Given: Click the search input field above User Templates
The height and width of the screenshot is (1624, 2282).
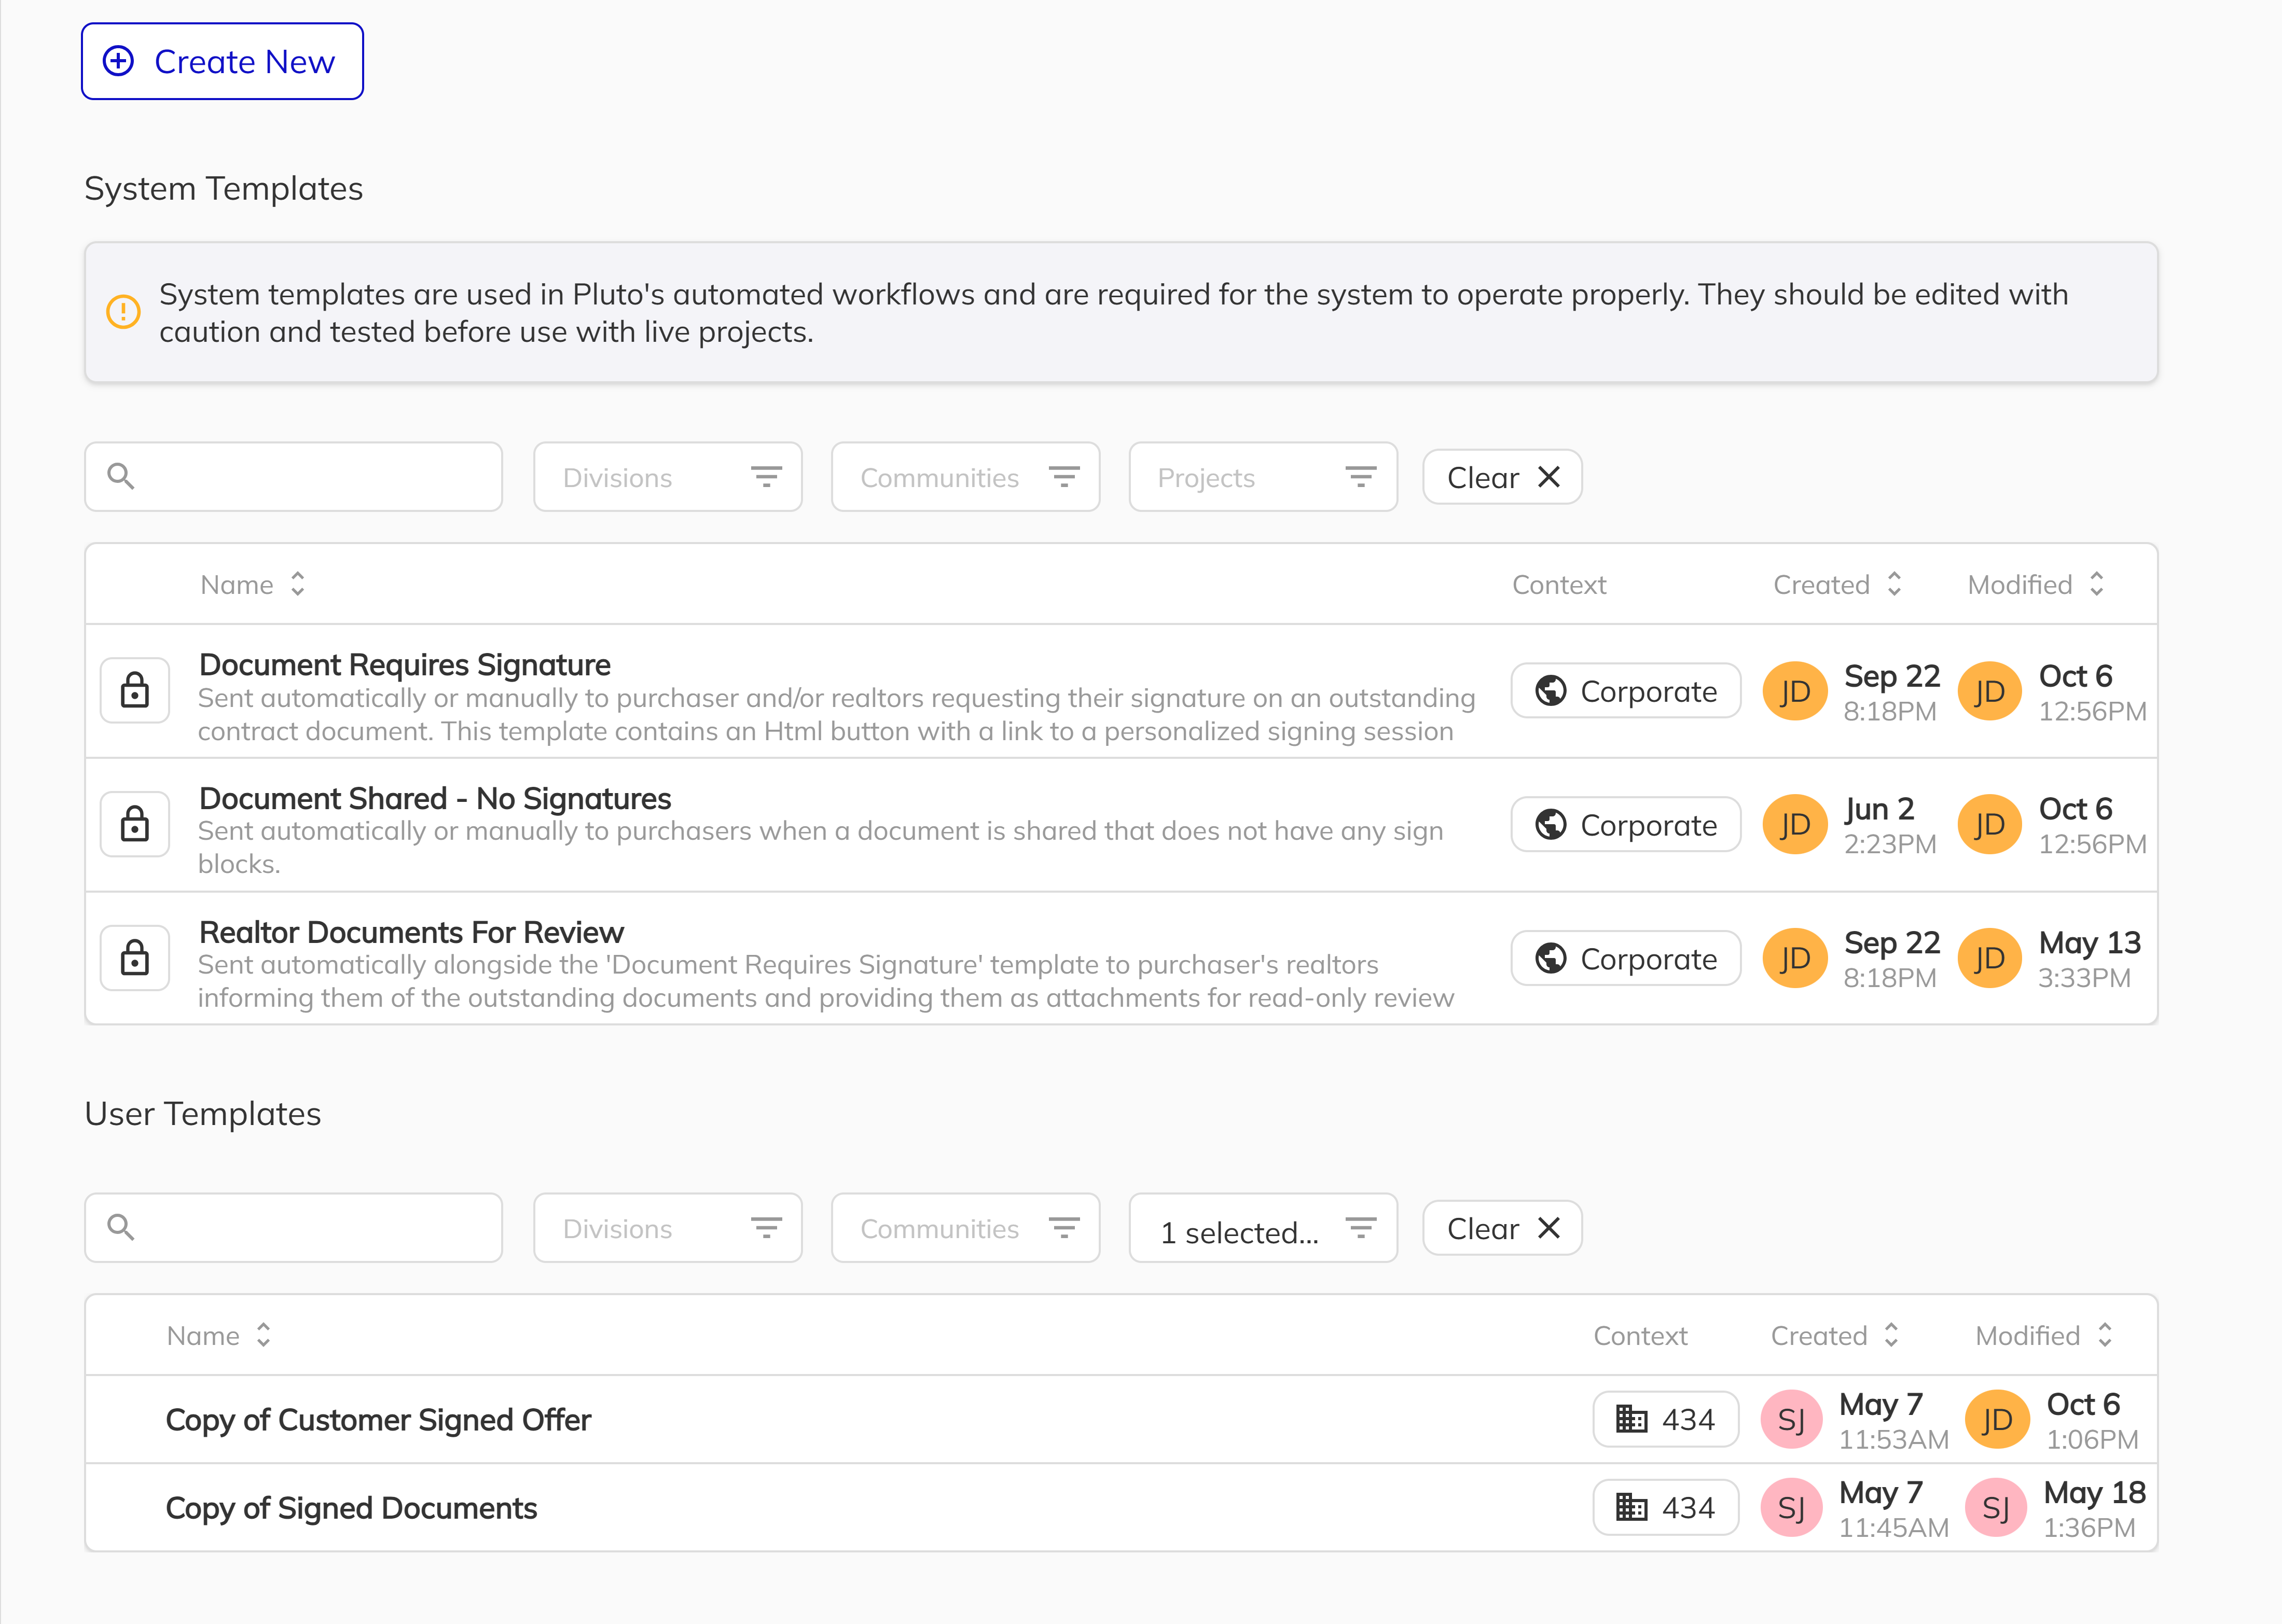Looking at the screenshot, I should [x=293, y=1227].
